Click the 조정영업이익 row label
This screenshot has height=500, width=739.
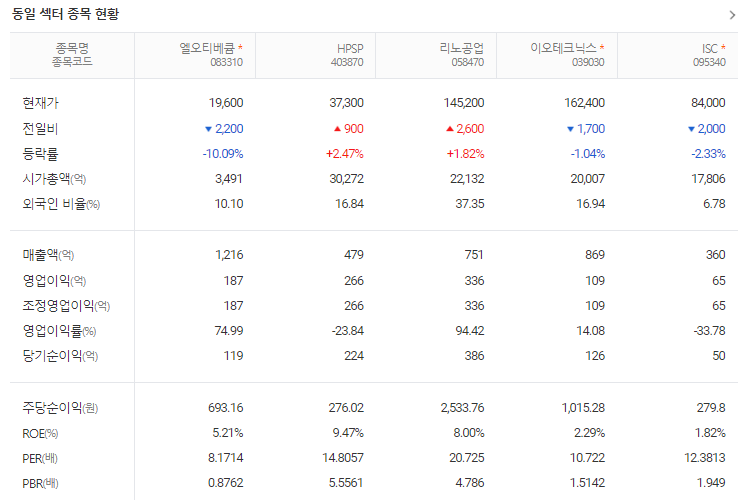66,306
